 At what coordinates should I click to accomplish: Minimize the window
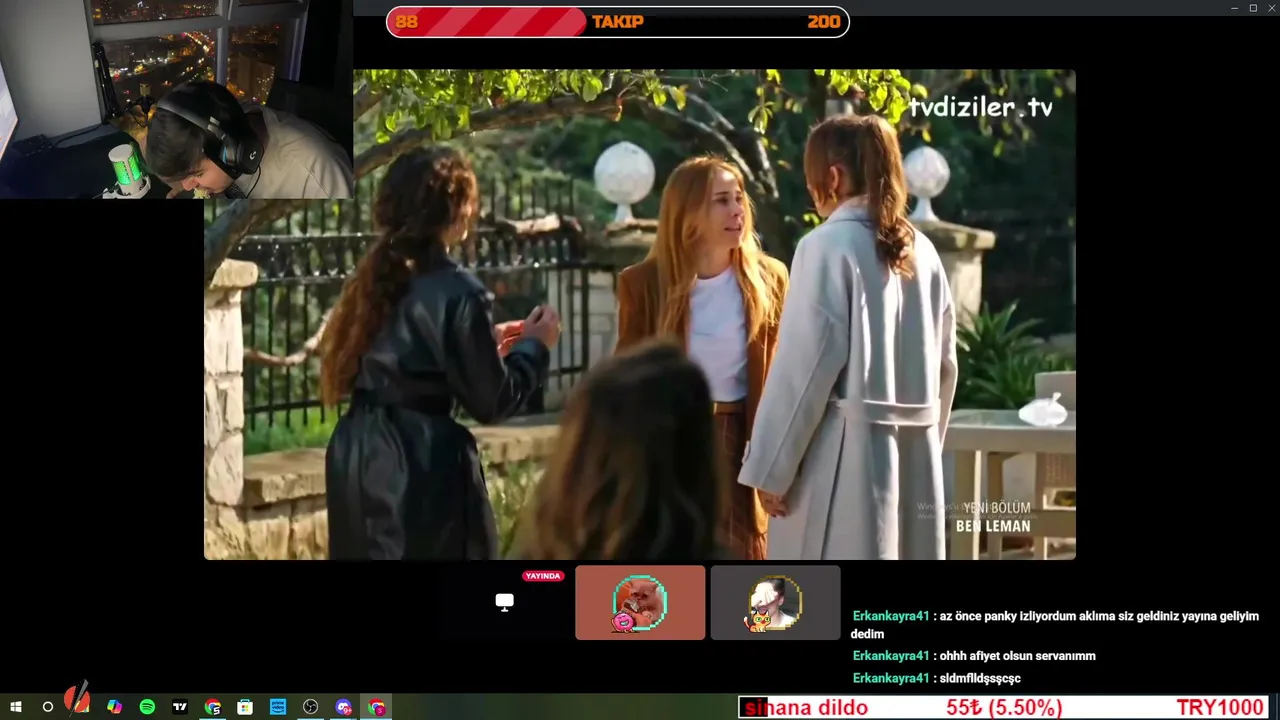point(1235,8)
